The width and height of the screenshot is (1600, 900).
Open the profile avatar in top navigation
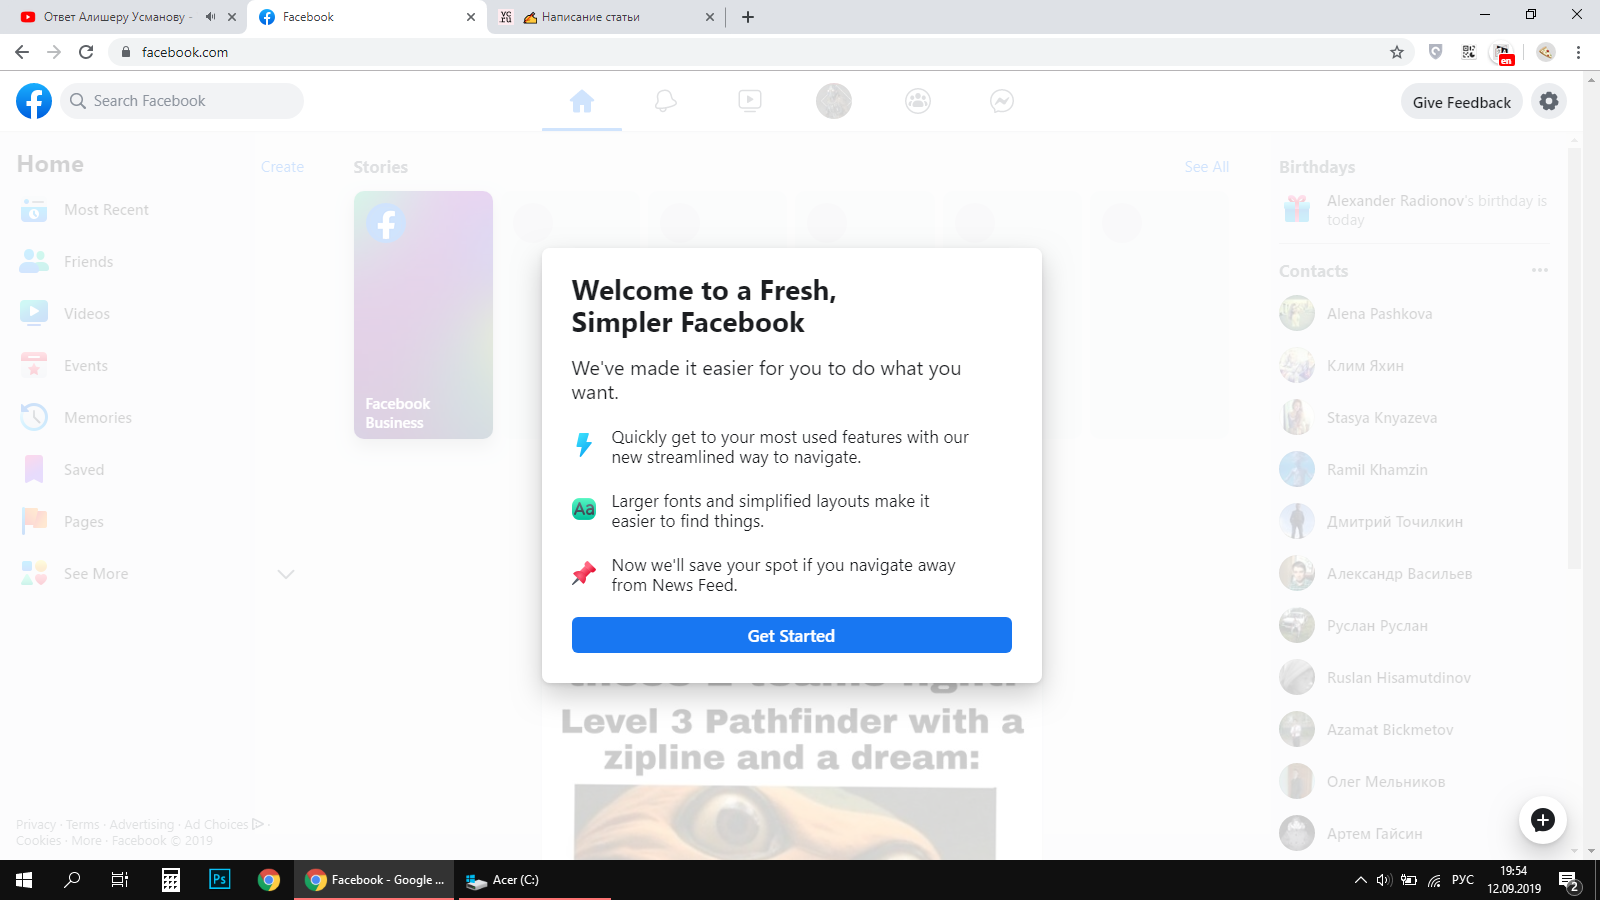pos(834,101)
